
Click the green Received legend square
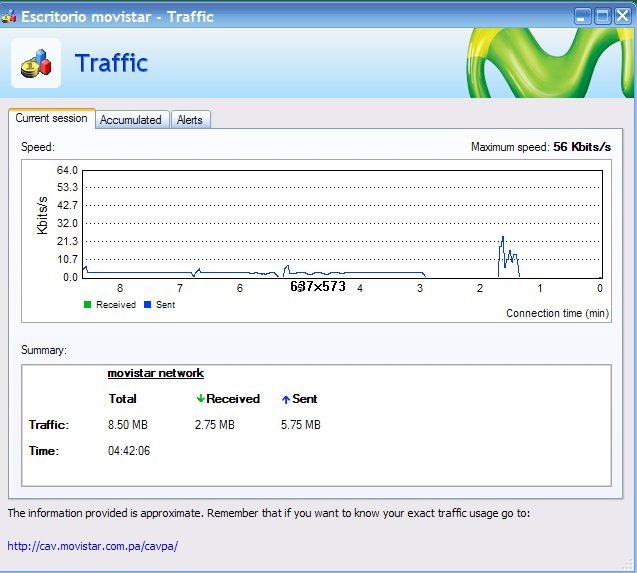click(87, 304)
